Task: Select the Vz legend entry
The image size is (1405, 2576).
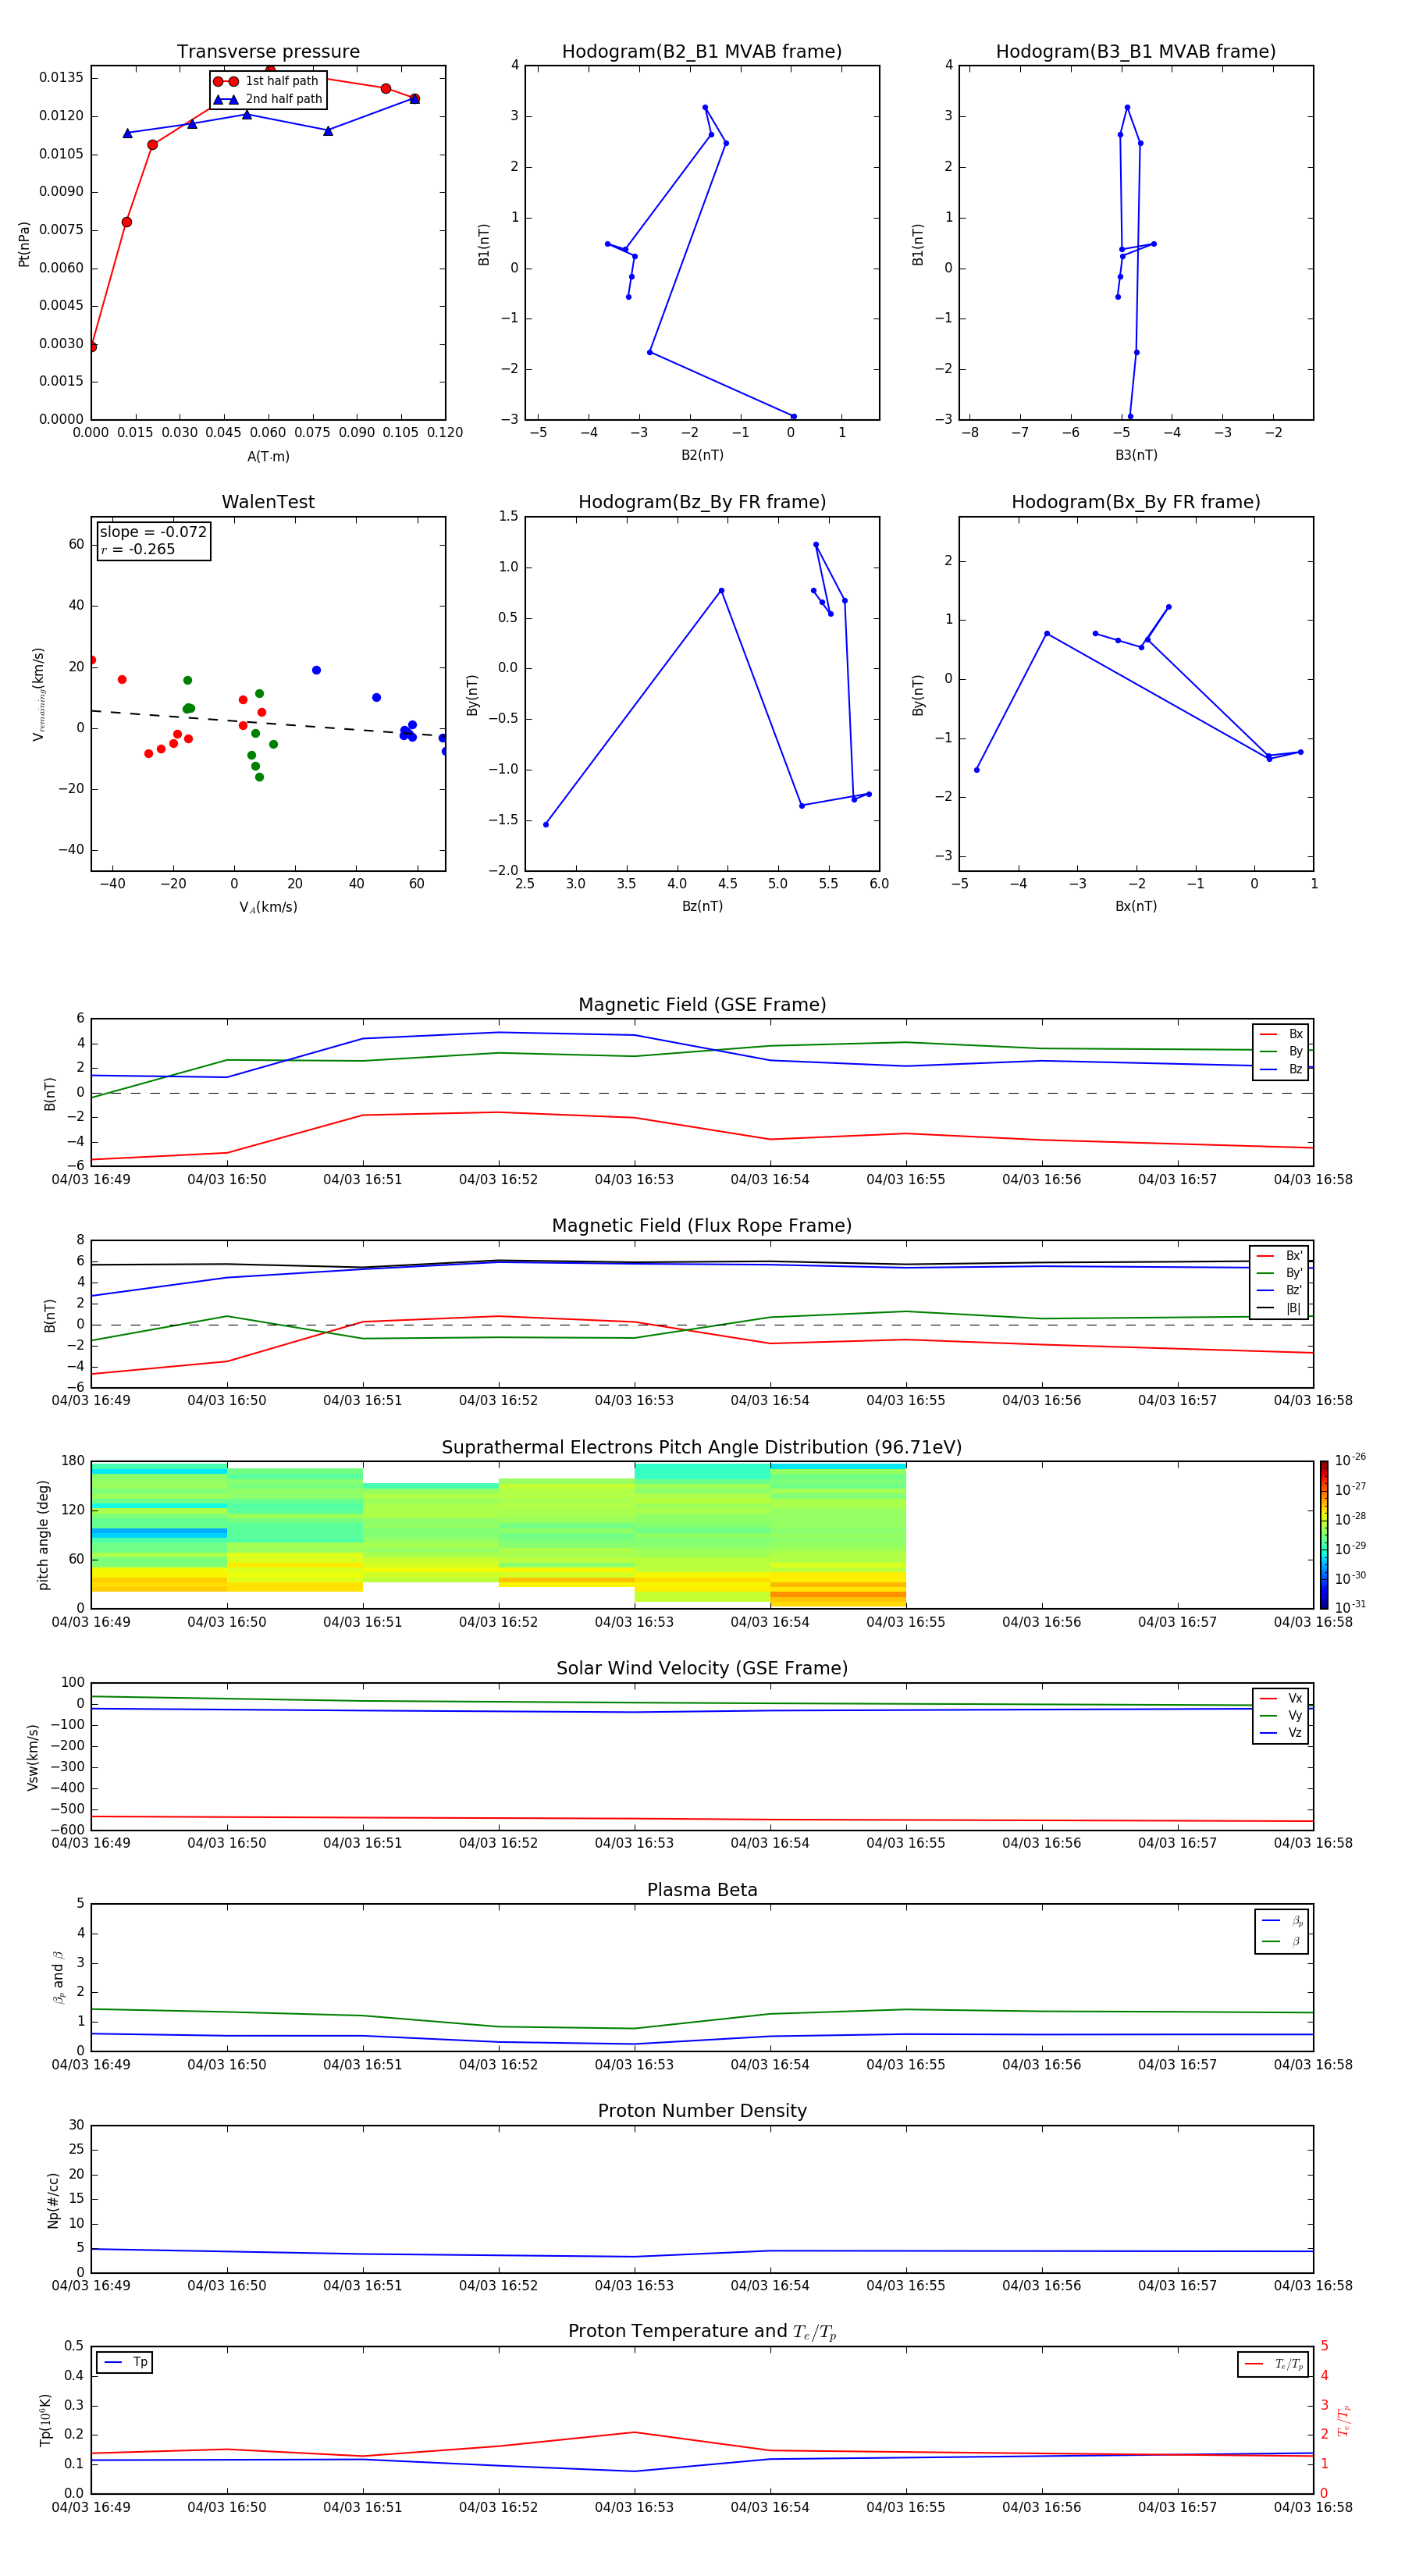Action: 1281,1733
